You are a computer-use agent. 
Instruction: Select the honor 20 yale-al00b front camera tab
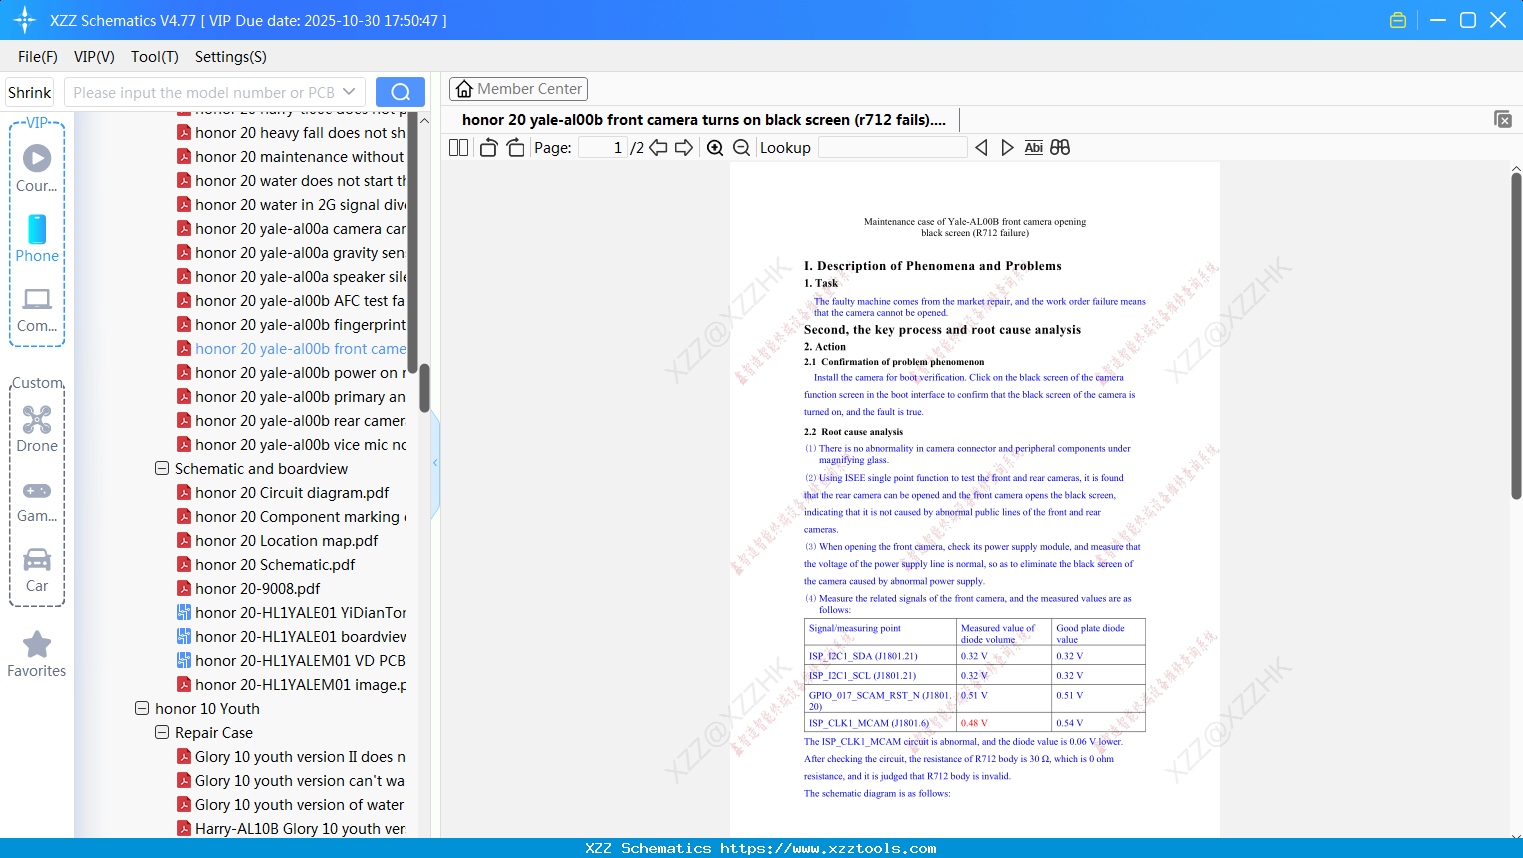(704, 120)
